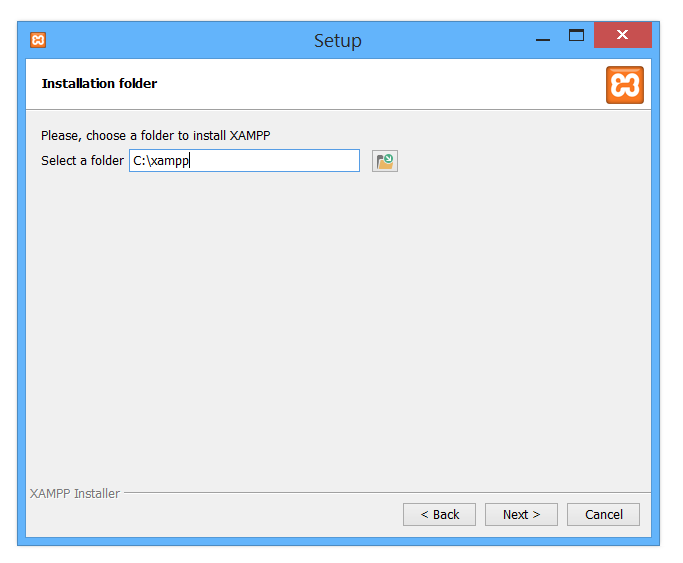
Task: Focus the Select a folder path field
Action: [x=244, y=161]
